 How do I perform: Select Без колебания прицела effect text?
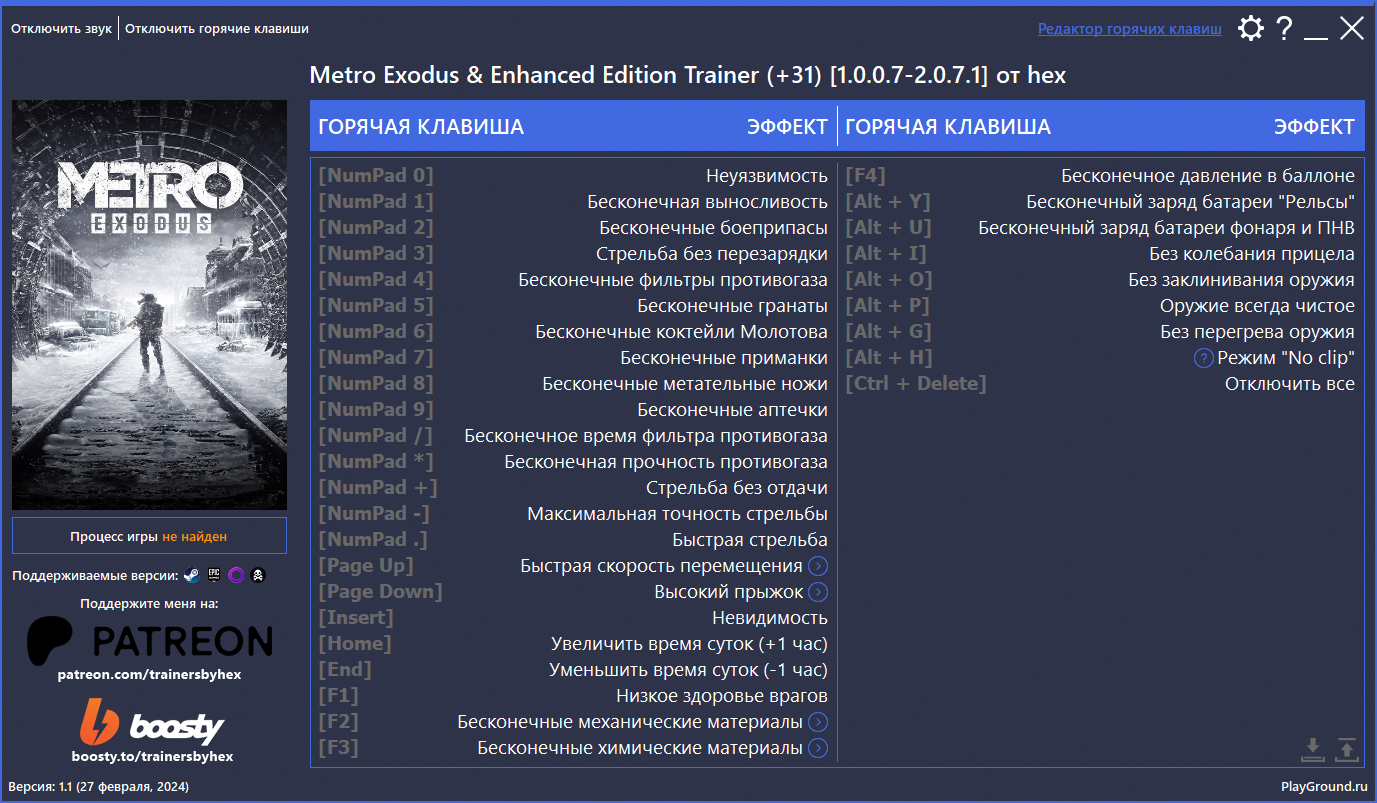[x=1252, y=254]
